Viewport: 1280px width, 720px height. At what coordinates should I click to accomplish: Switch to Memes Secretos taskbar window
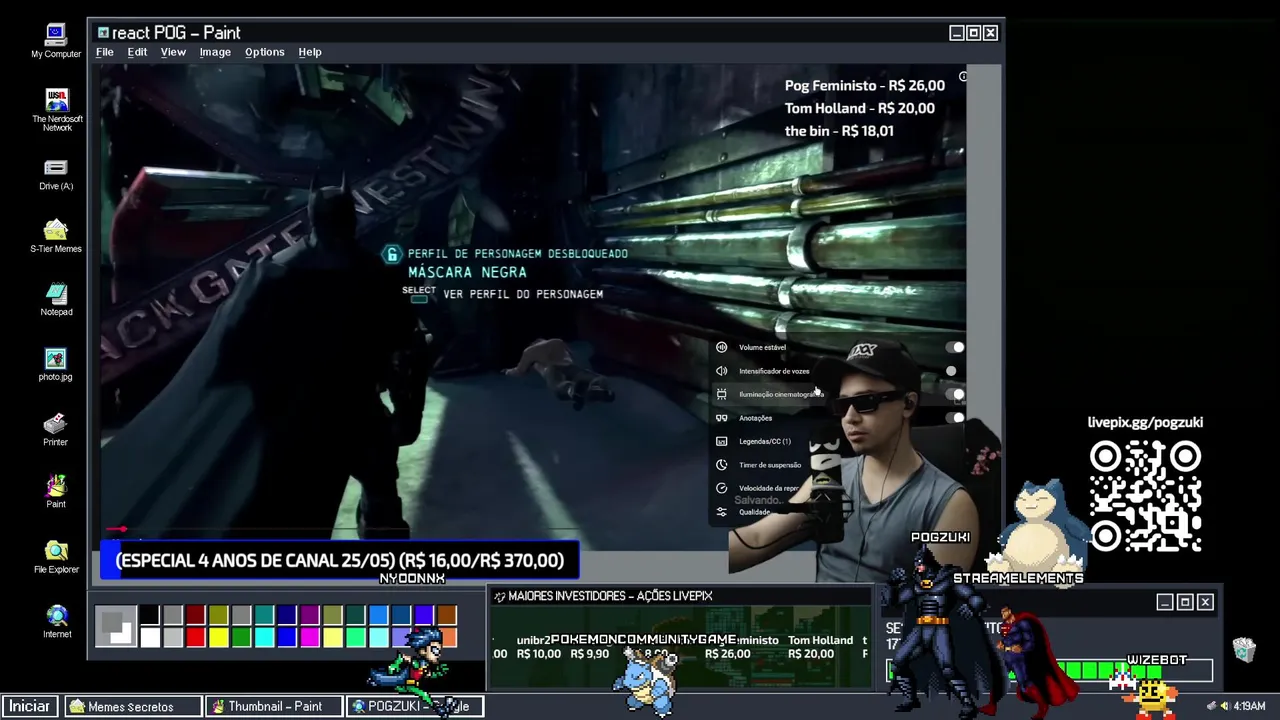[x=133, y=706]
